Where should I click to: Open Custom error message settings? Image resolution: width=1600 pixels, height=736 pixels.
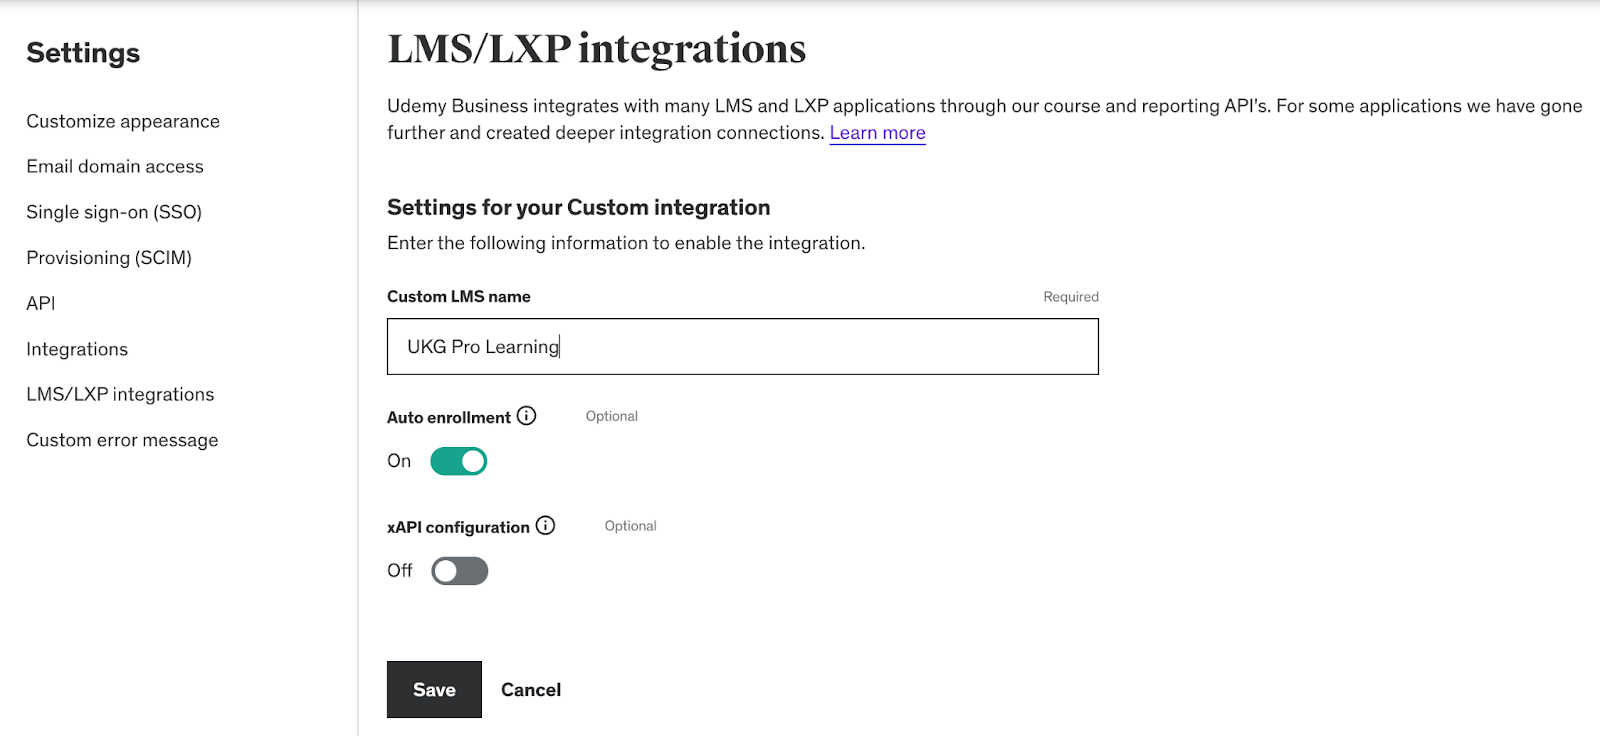(x=122, y=440)
